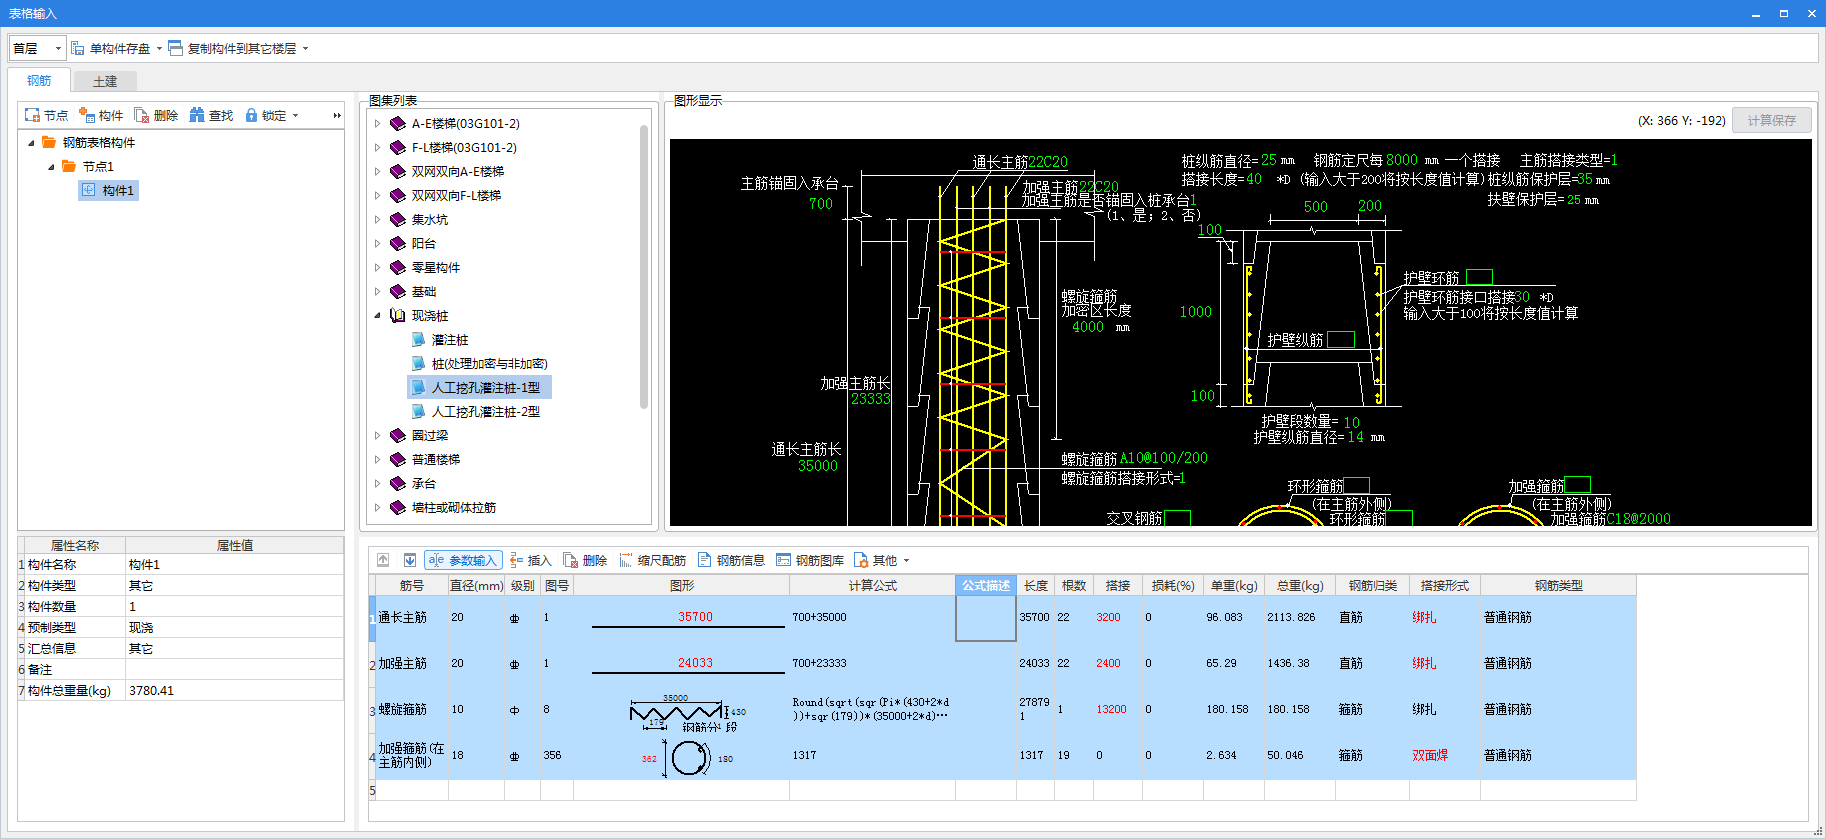
Task: Open the 复制构件到其它楼层 dropdown arrow
Action: tap(305, 48)
